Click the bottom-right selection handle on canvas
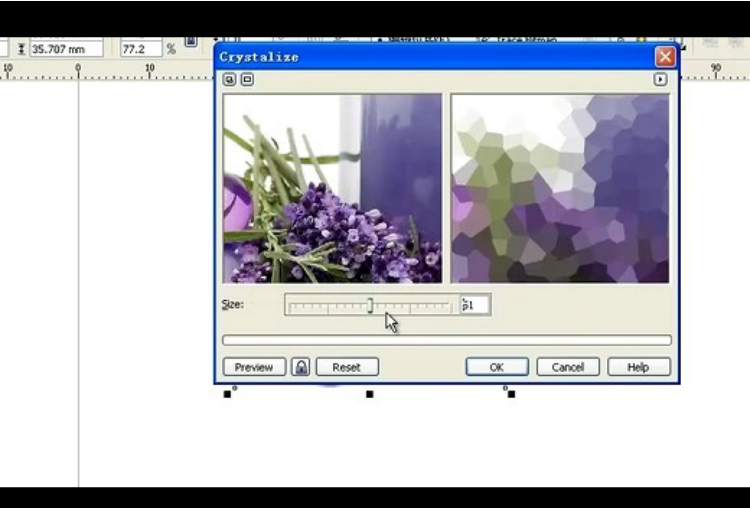 511,394
